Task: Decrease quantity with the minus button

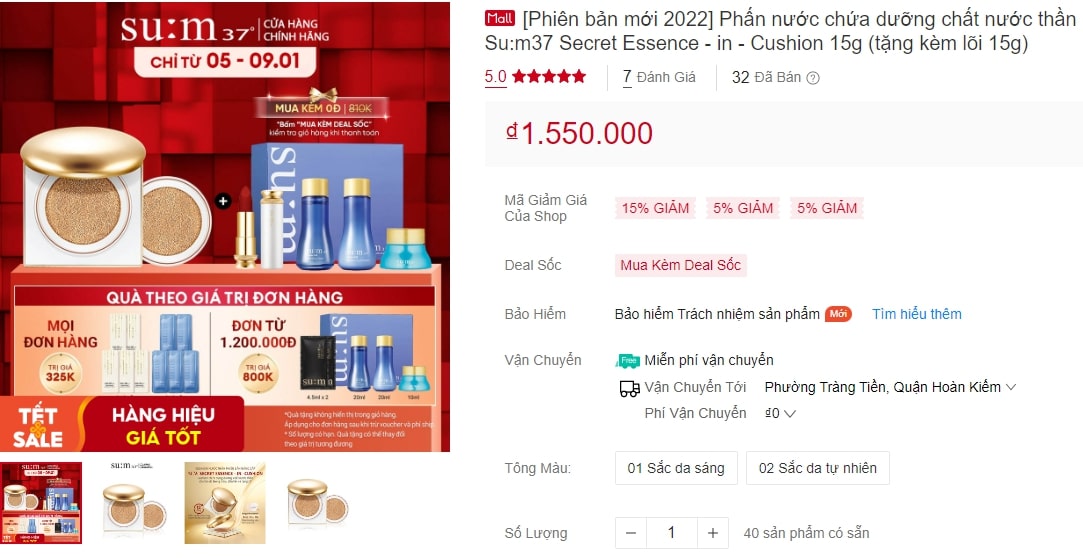Action: [x=631, y=533]
